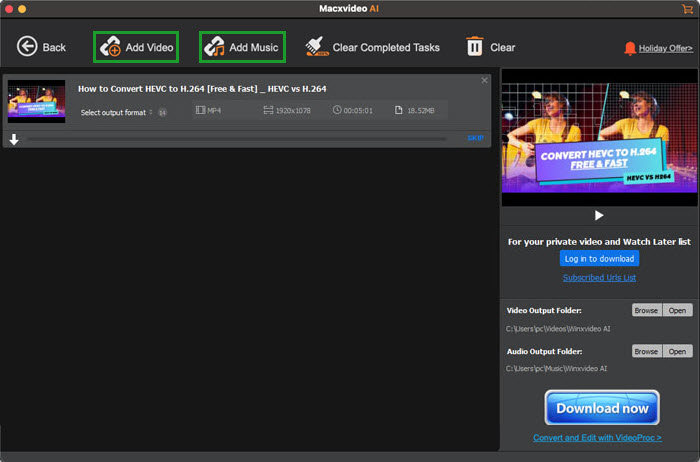Browse for Audio Output Folder

646,351
